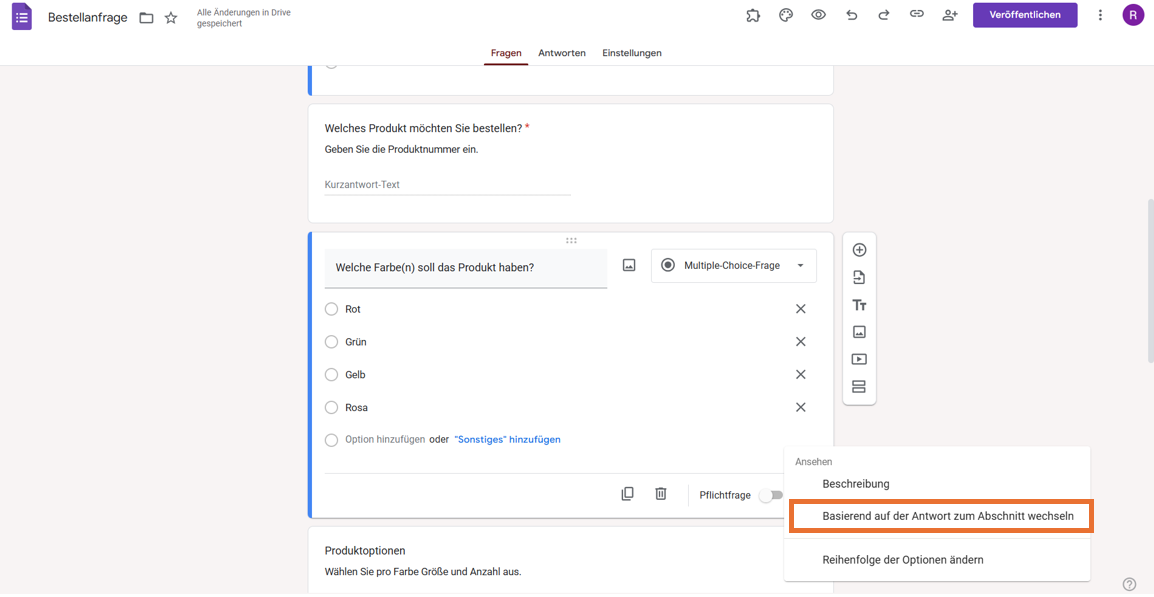
Task: Duplicate the color question
Action: pyautogui.click(x=628, y=494)
